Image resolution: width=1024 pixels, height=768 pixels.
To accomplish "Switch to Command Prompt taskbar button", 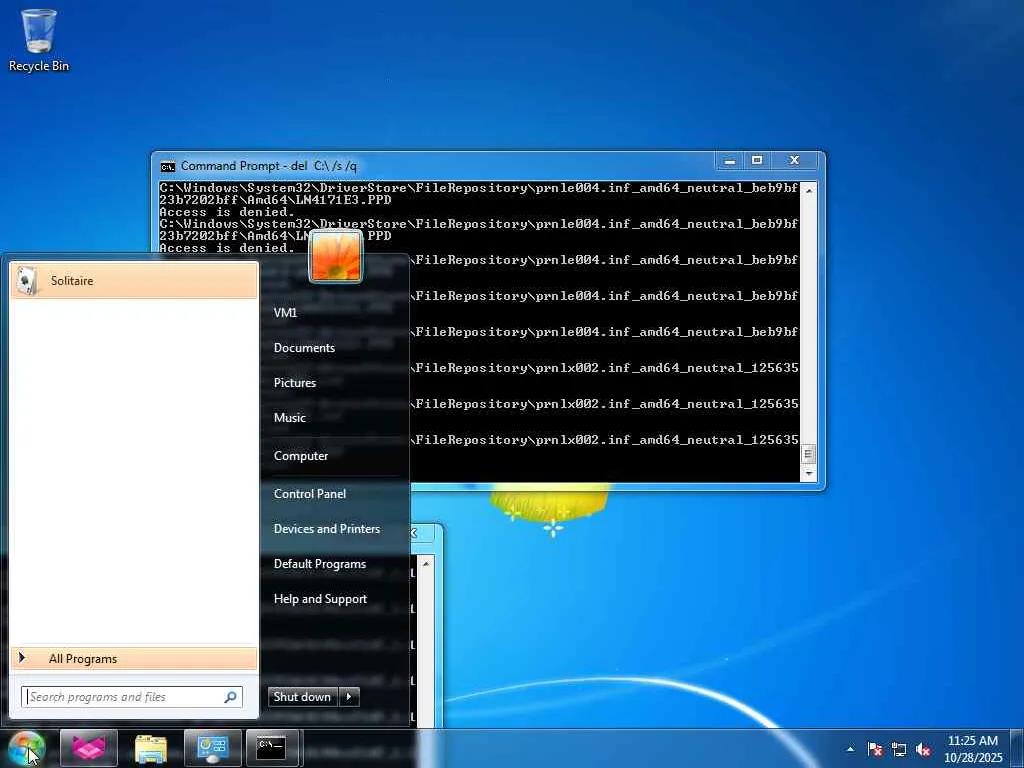I will [x=271, y=748].
